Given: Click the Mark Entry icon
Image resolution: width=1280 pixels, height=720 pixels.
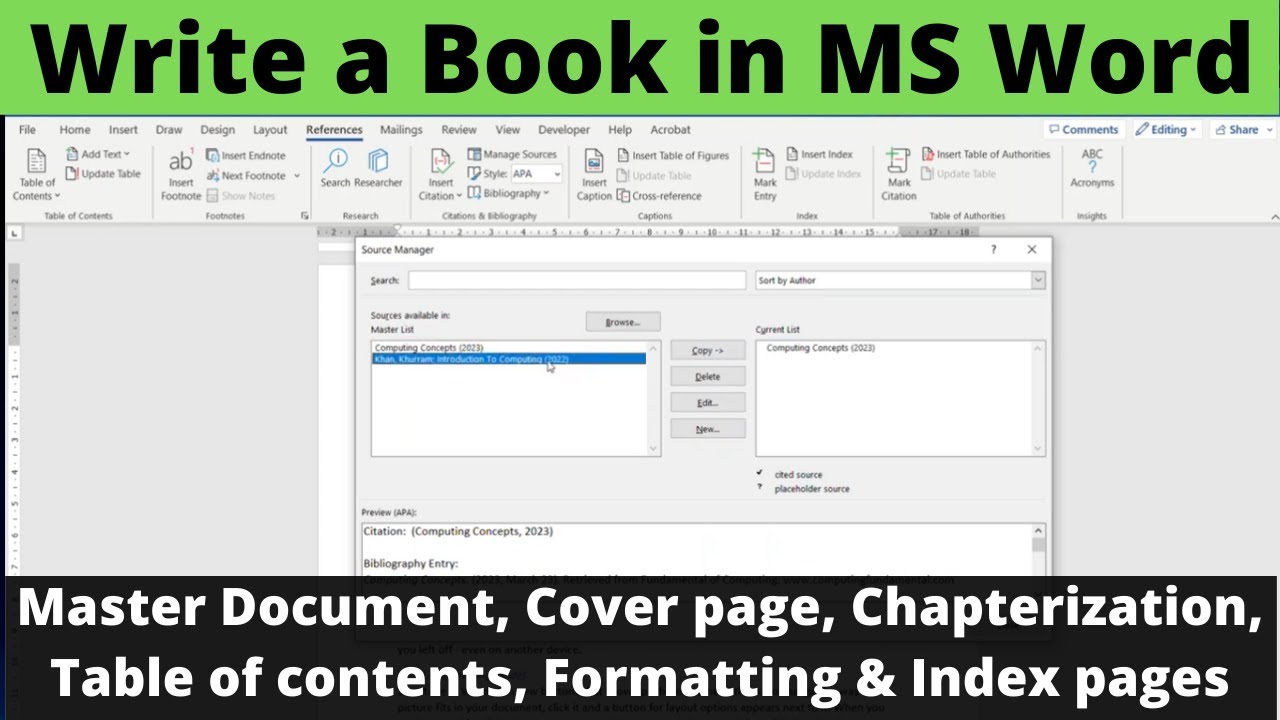Looking at the screenshot, I should pyautogui.click(x=764, y=172).
